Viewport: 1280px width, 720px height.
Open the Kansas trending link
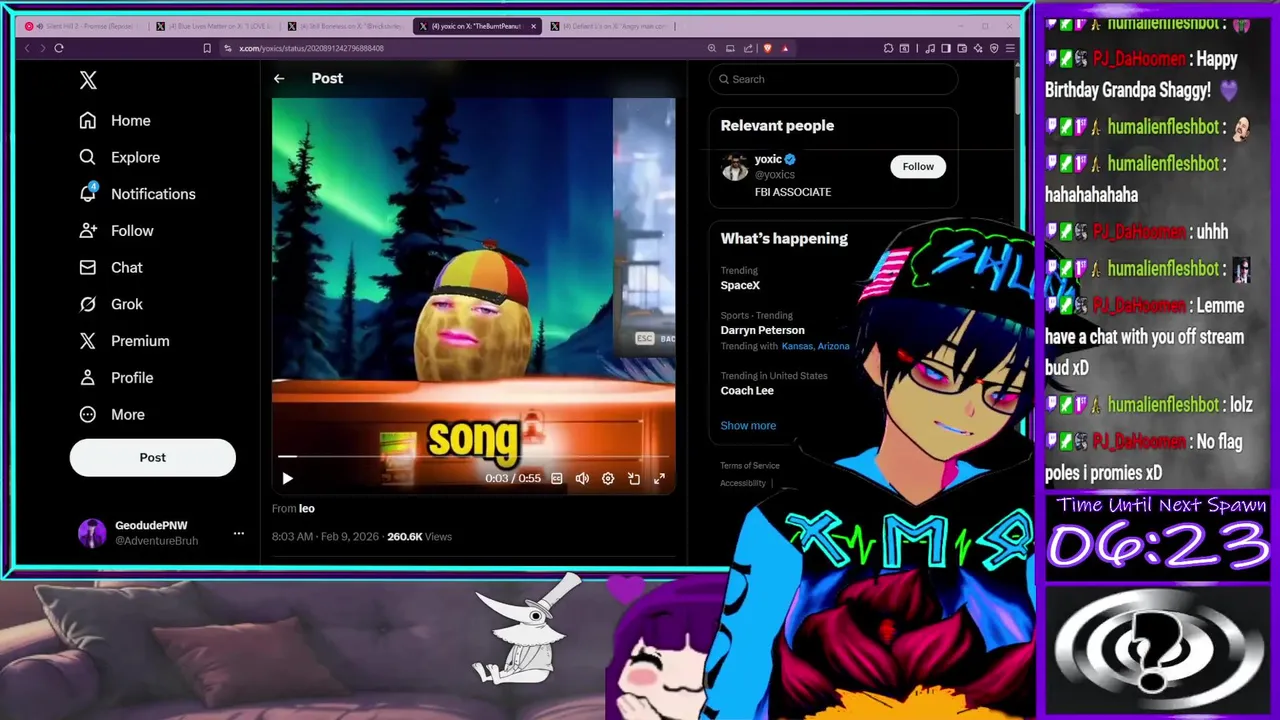[797, 346]
